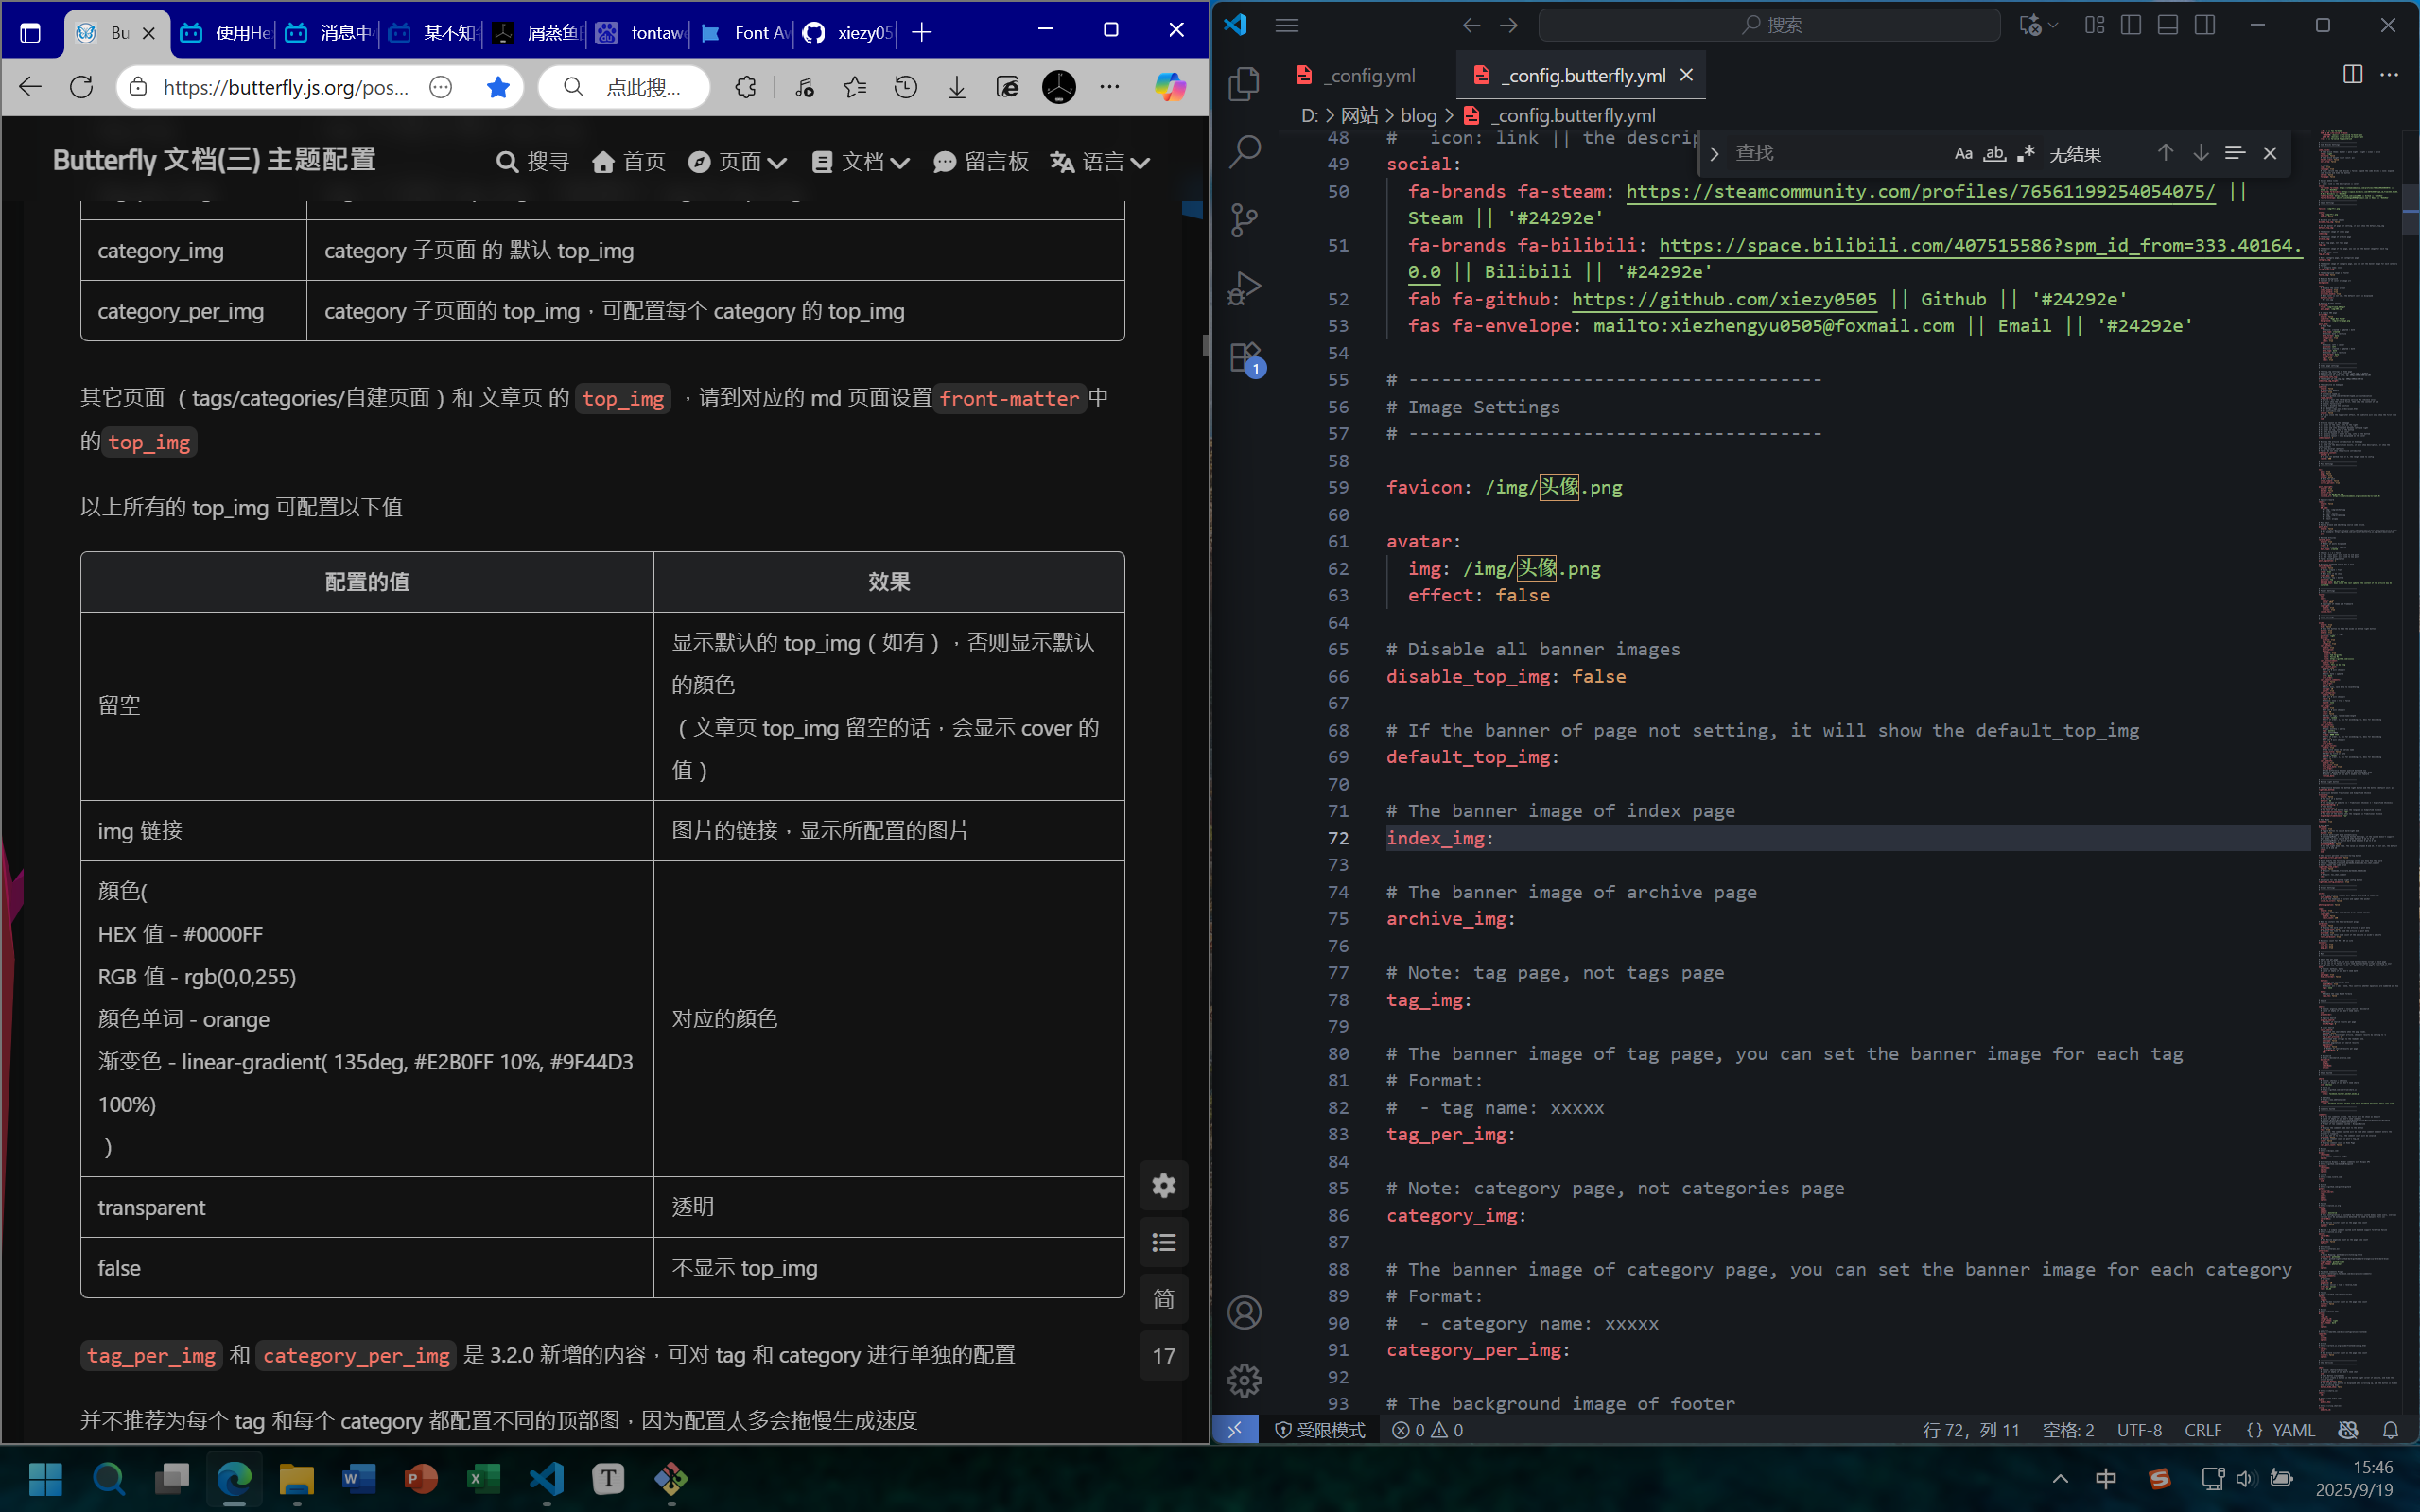2420x1512 pixels.
Task: Click the Manage gear in activity bar
Action: (x=1244, y=1381)
